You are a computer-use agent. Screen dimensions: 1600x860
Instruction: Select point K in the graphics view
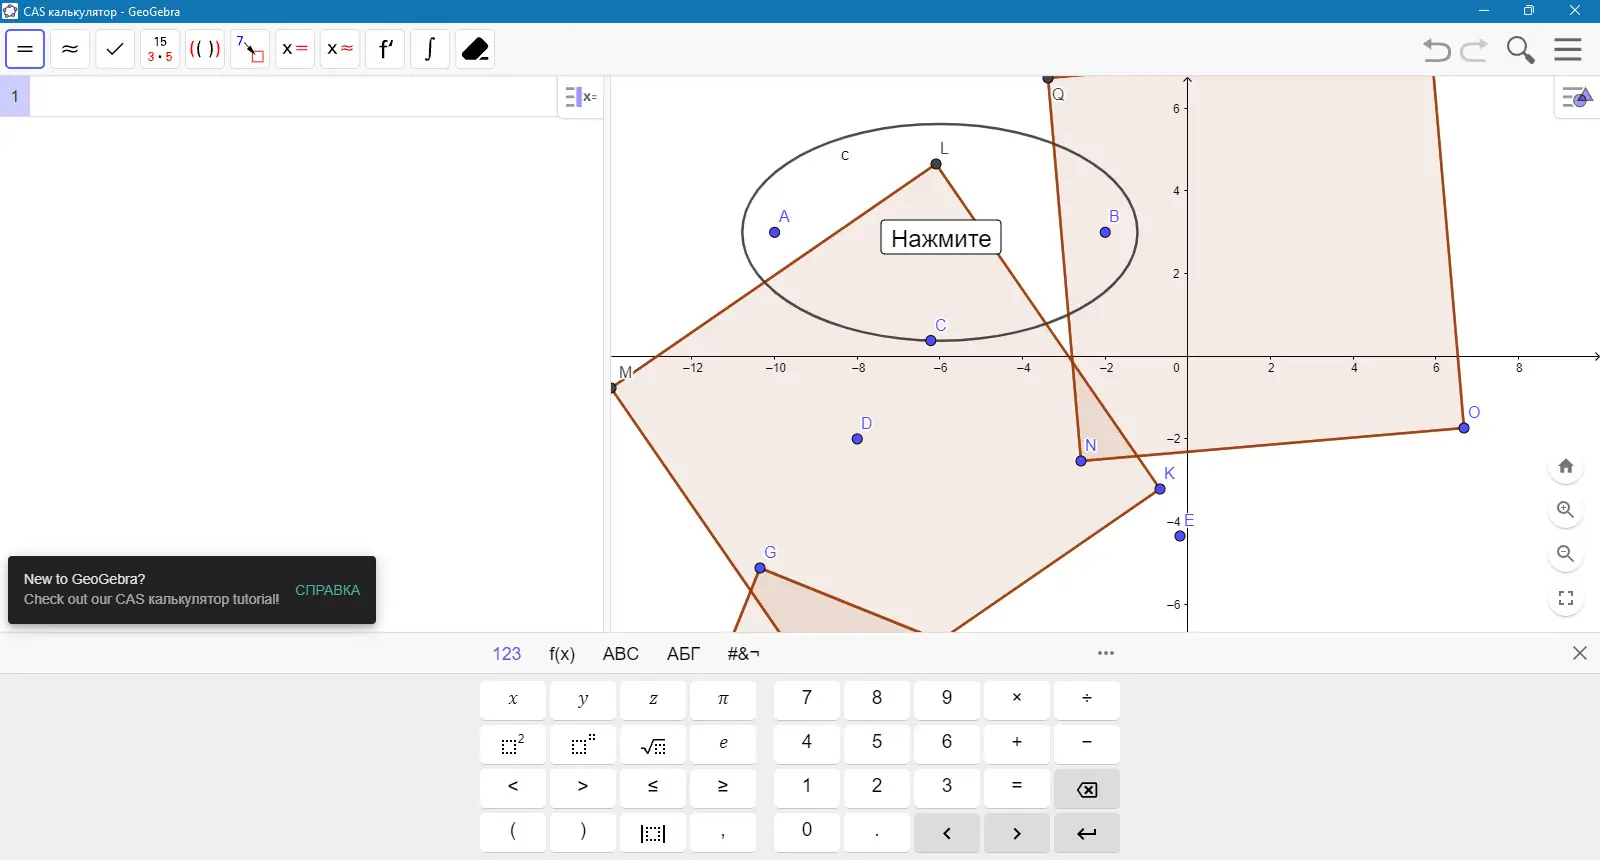pos(1160,489)
